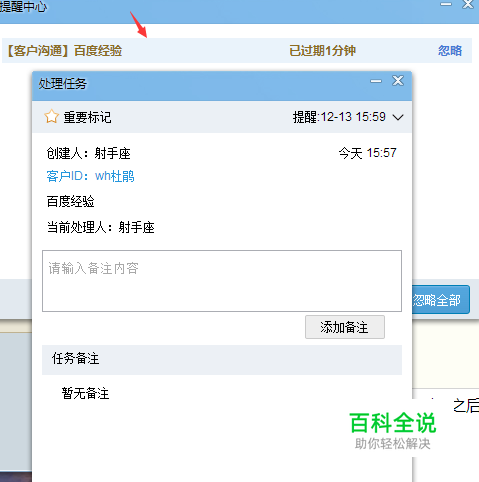
Task: Click the 忽略全部 button
Action: (x=441, y=300)
